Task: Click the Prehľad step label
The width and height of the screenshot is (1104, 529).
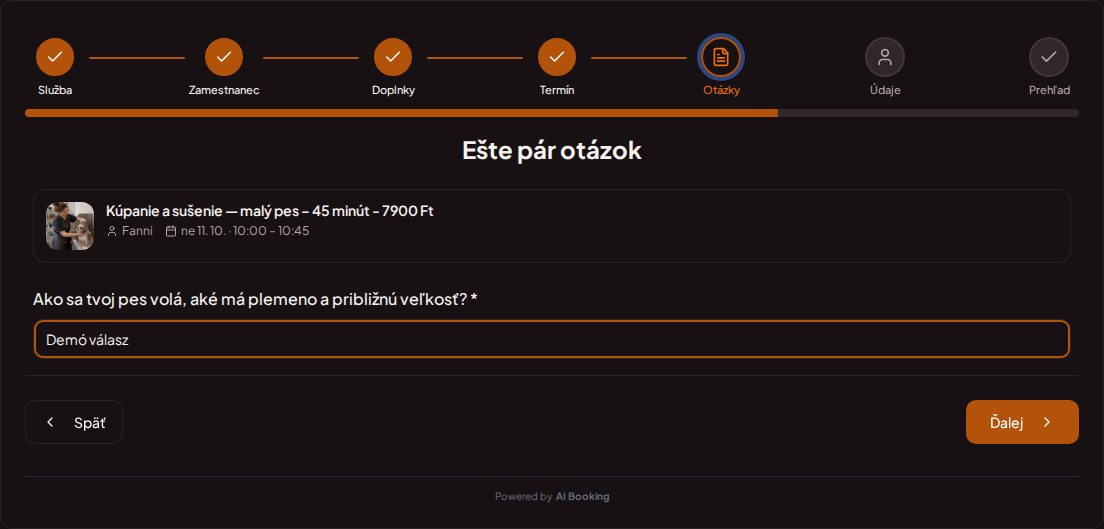Action: (1049, 90)
